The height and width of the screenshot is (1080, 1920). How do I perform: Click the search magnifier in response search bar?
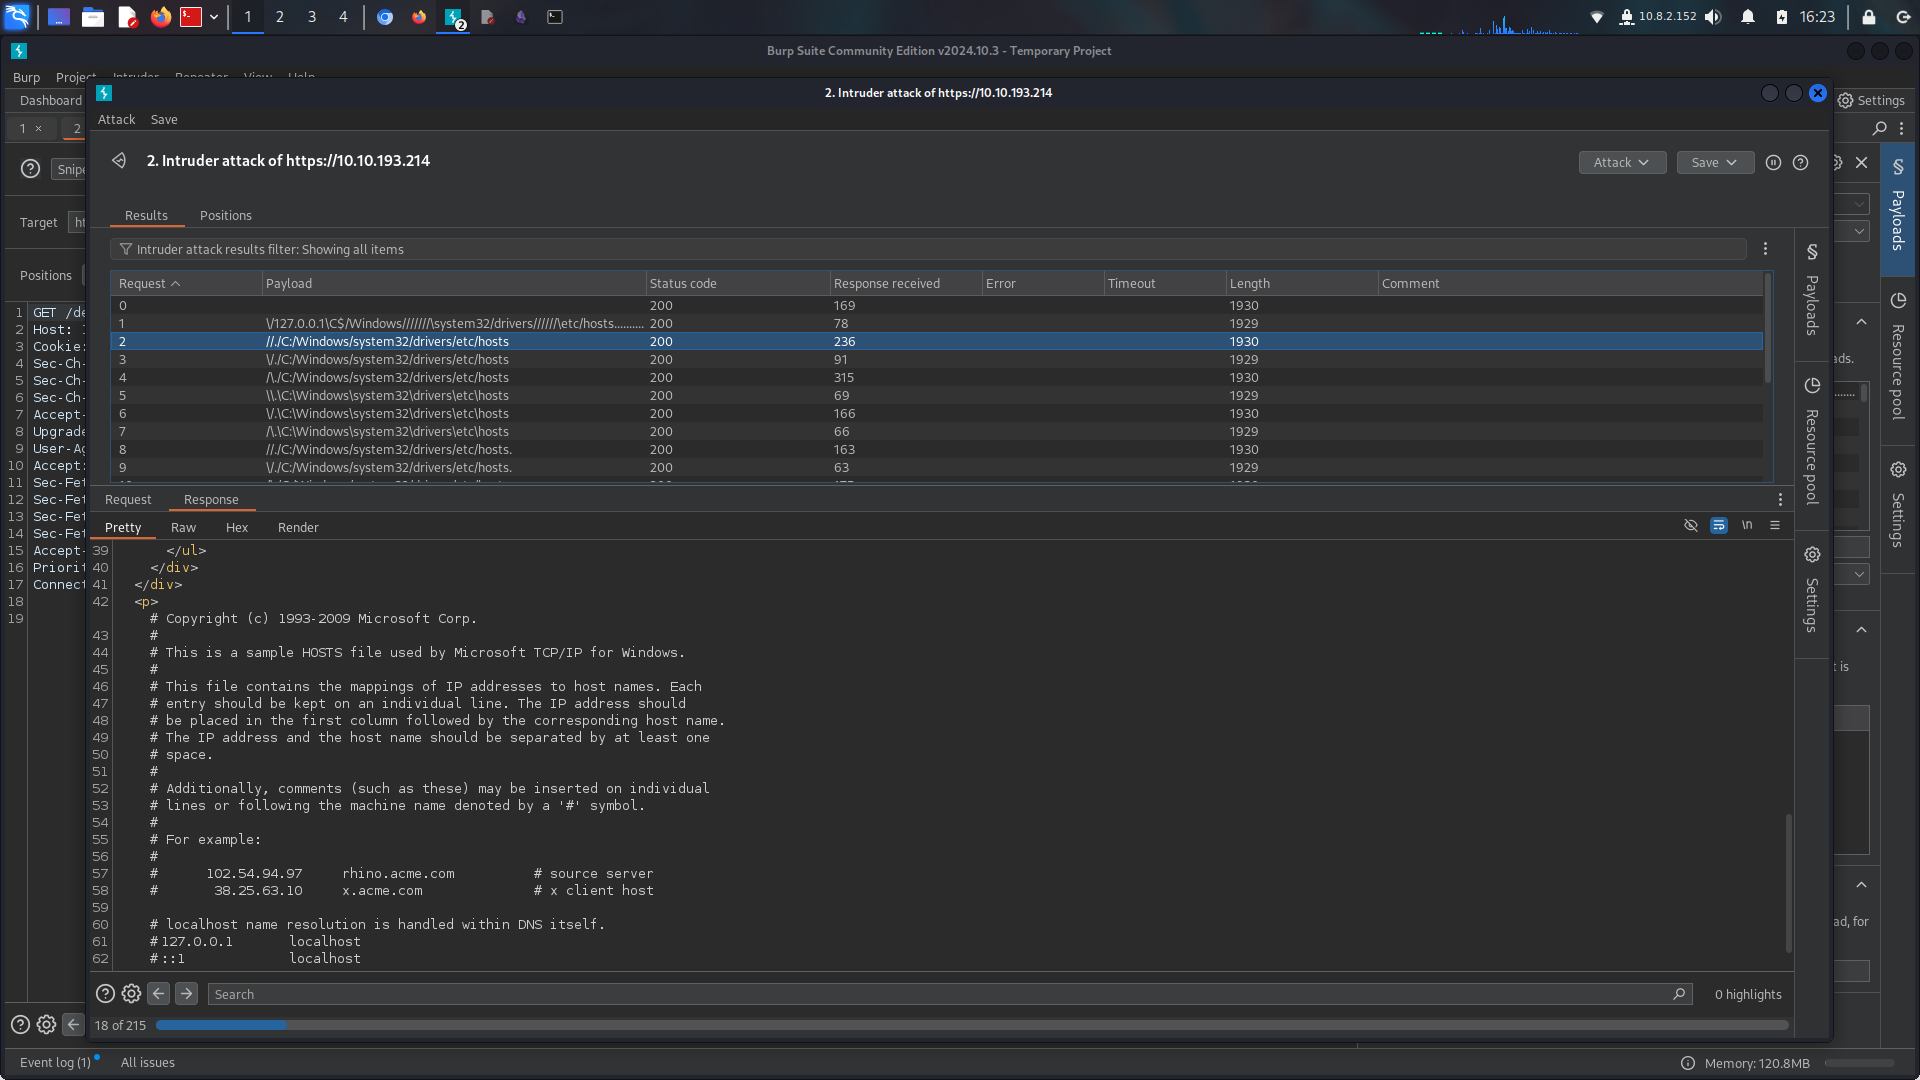(1679, 994)
